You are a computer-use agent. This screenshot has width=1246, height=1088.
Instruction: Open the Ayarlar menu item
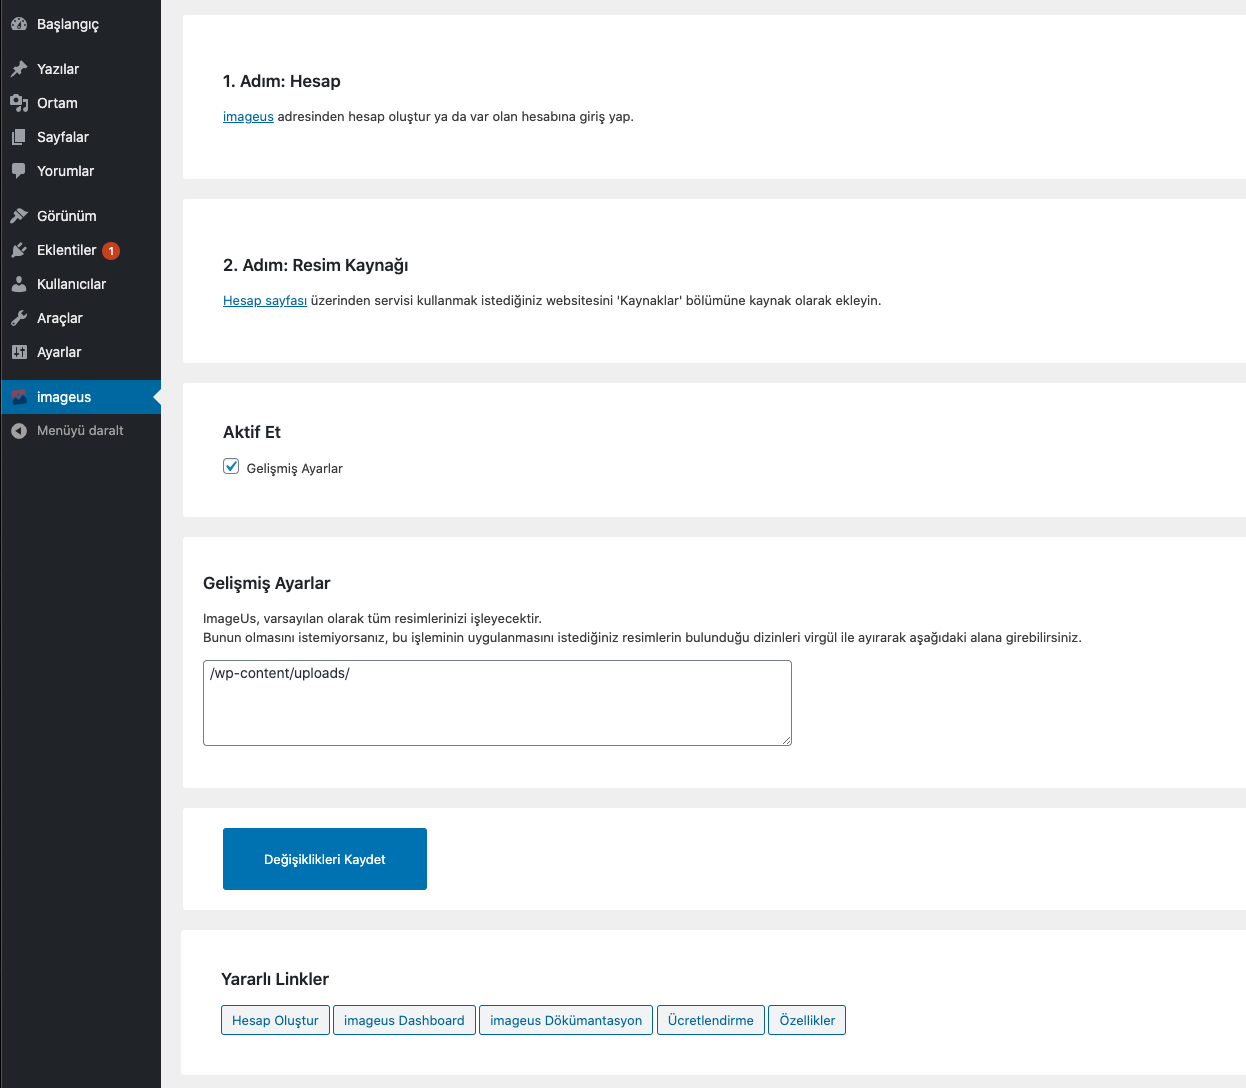pyautogui.click(x=80, y=352)
